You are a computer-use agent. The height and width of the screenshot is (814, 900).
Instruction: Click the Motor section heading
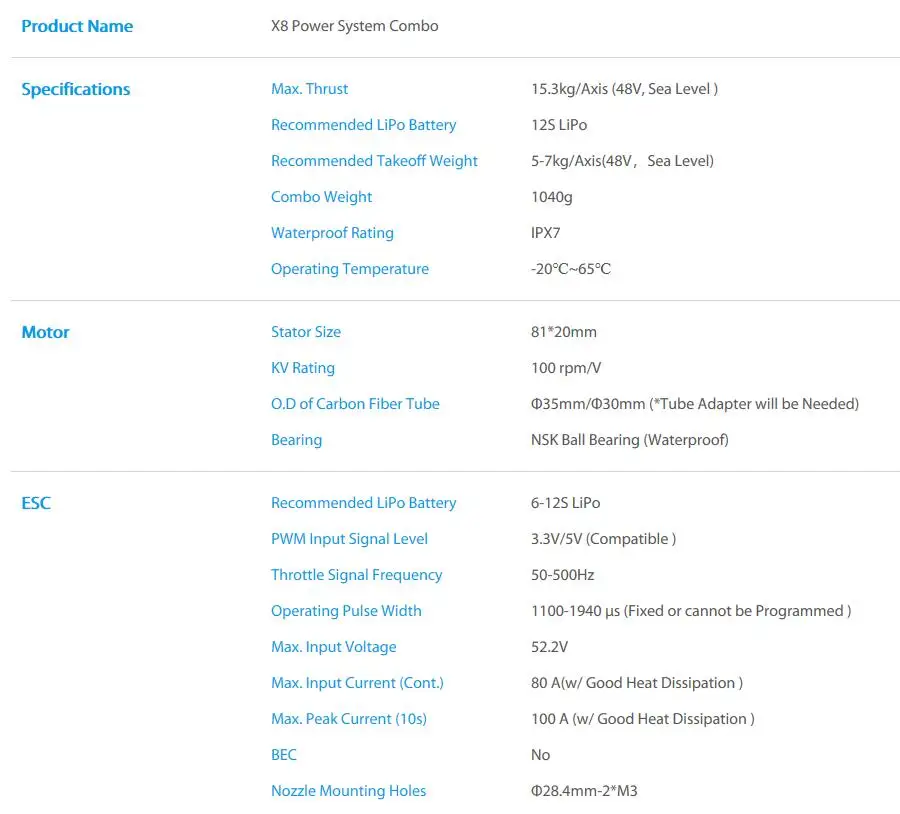(45, 332)
